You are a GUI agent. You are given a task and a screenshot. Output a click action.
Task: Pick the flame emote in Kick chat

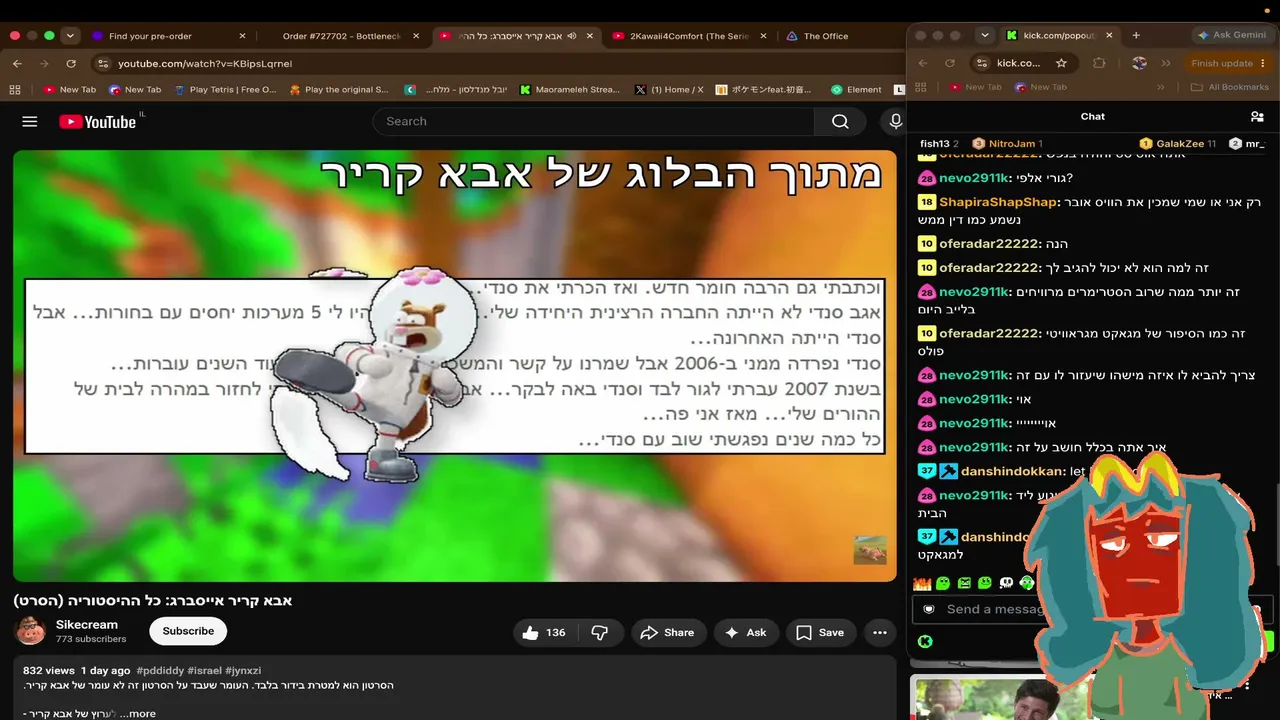point(922,583)
